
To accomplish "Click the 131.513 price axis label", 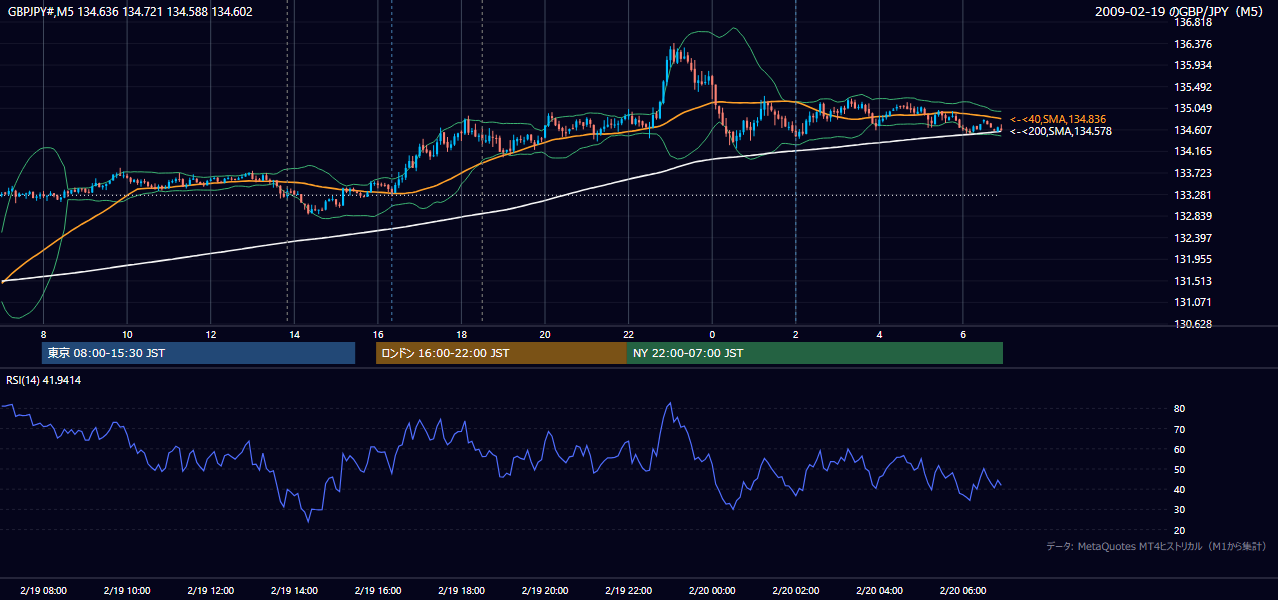I will 1192,282.
